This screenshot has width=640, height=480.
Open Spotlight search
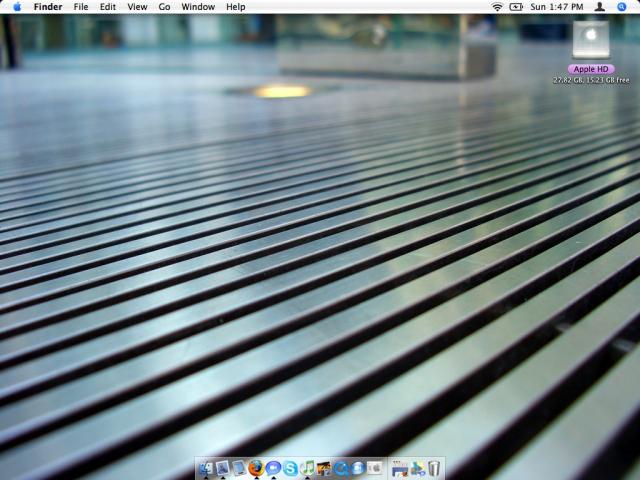coord(621,7)
